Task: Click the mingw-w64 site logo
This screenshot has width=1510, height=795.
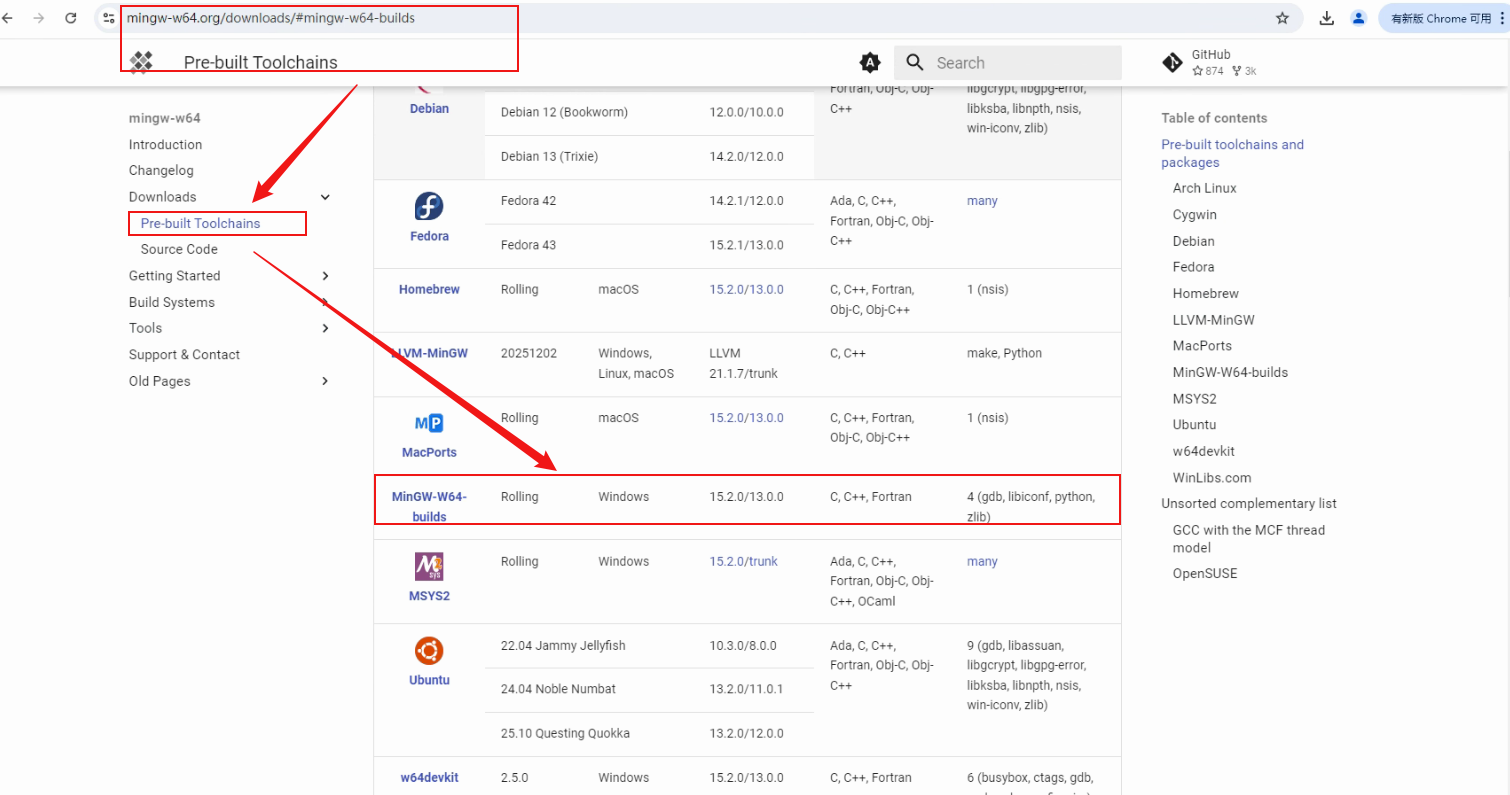Action: pos(141,62)
